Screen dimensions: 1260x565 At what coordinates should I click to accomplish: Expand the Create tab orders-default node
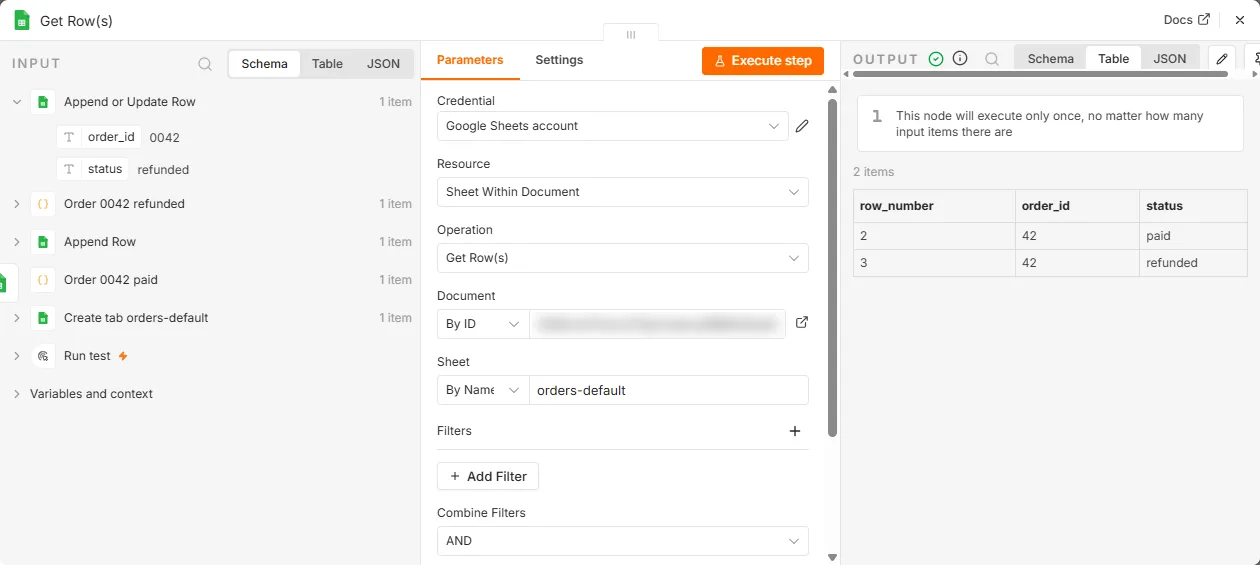point(16,318)
